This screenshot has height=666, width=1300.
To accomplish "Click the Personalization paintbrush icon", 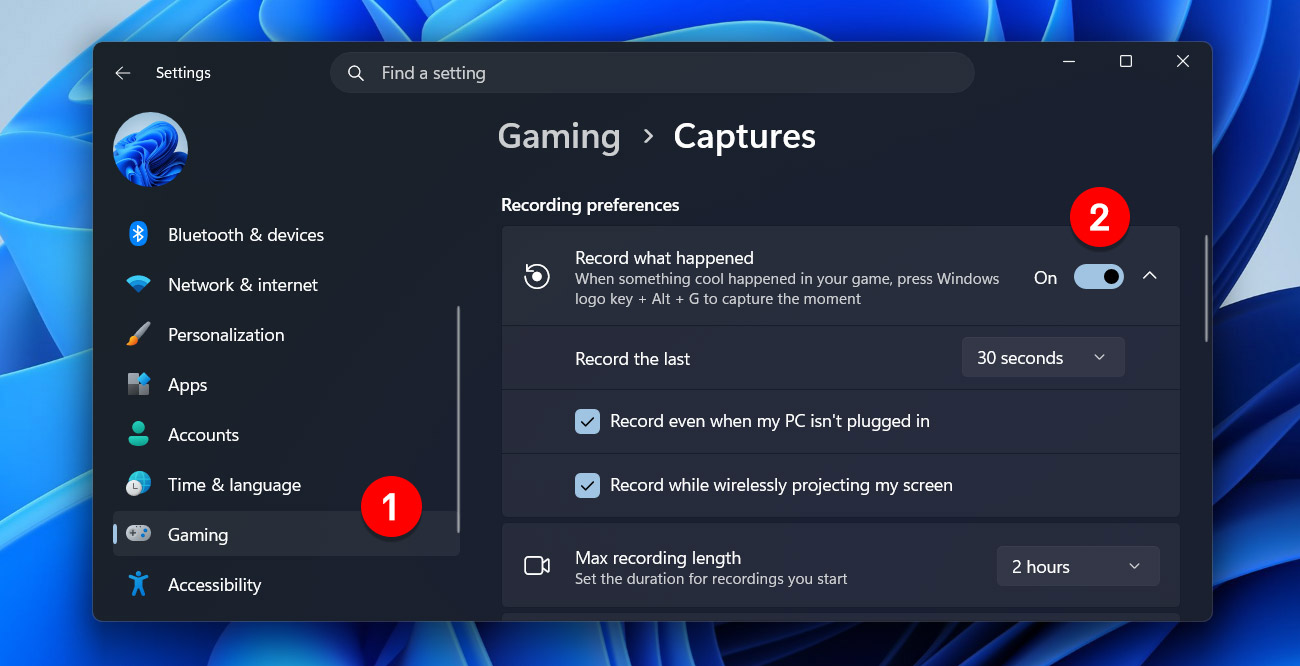I will pyautogui.click(x=138, y=334).
